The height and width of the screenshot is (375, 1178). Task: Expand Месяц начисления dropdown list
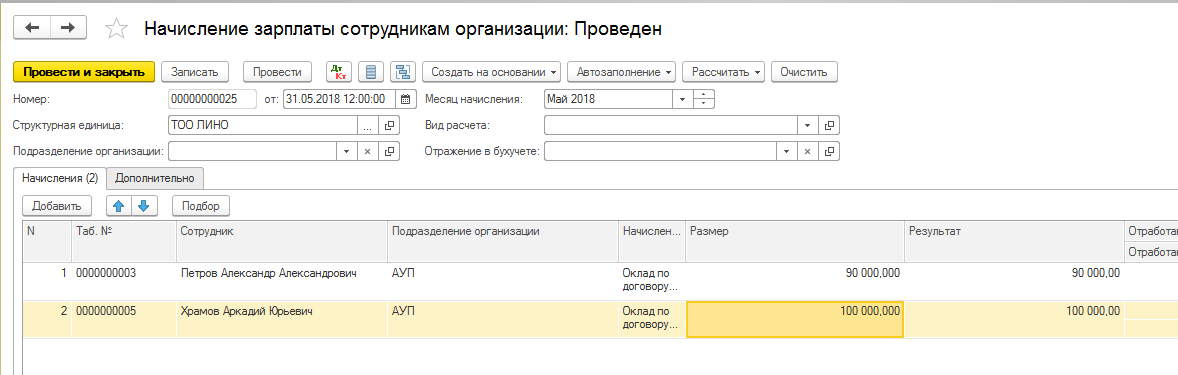[x=682, y=98]
